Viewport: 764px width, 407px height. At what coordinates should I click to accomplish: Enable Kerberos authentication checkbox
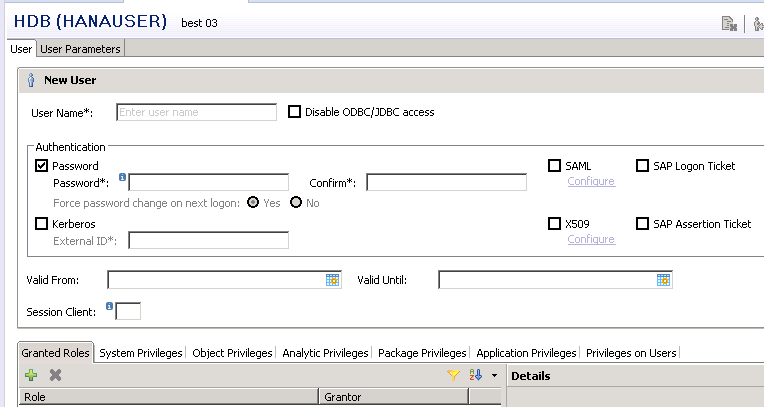[42, 224]
